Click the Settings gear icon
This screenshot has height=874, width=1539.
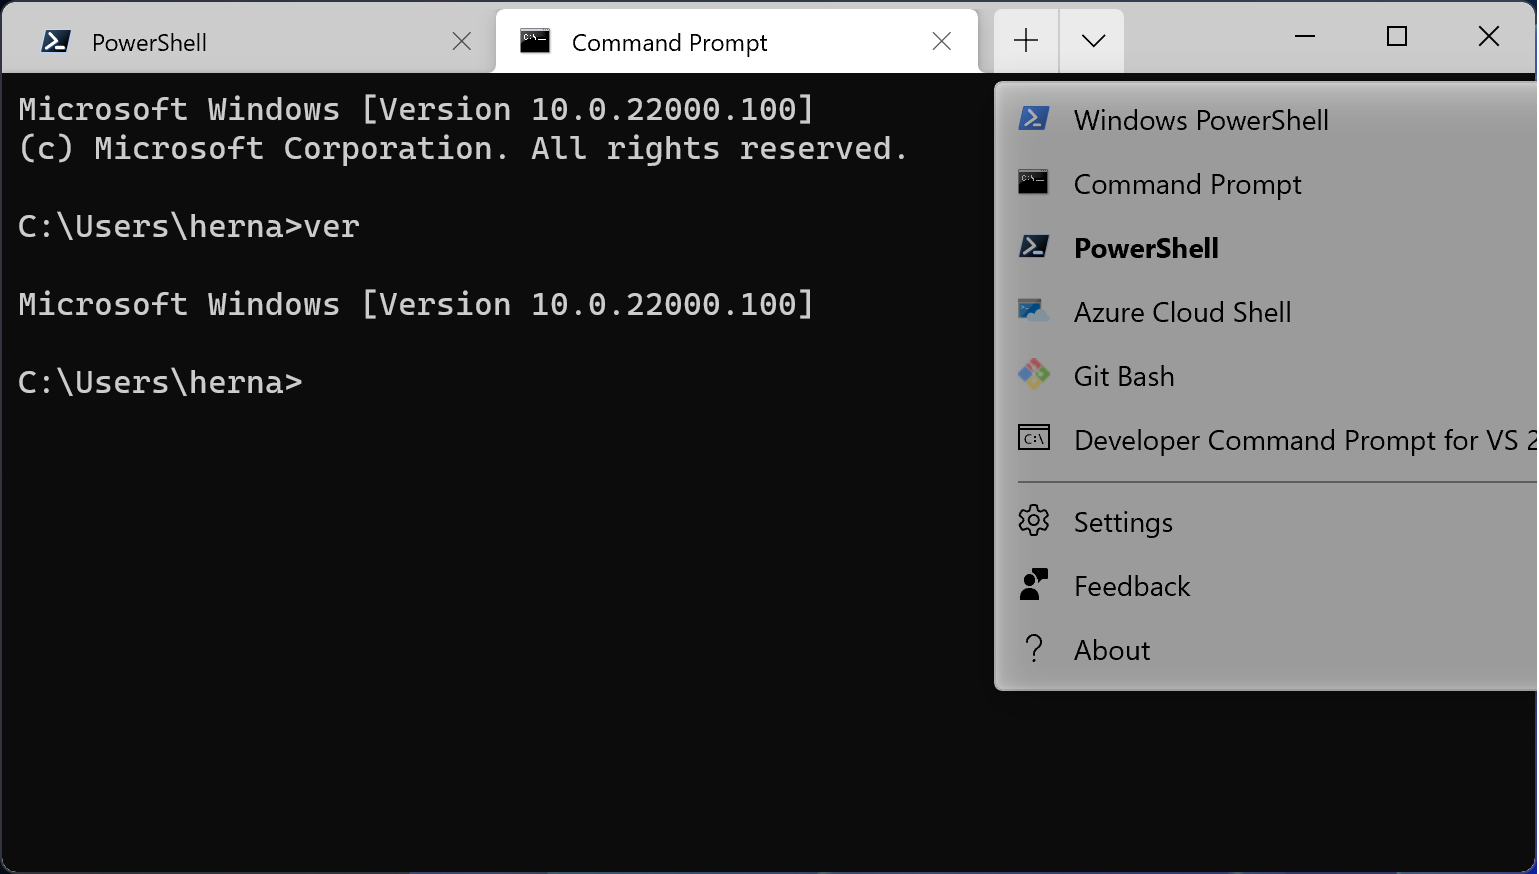[x=1033, y=521]
